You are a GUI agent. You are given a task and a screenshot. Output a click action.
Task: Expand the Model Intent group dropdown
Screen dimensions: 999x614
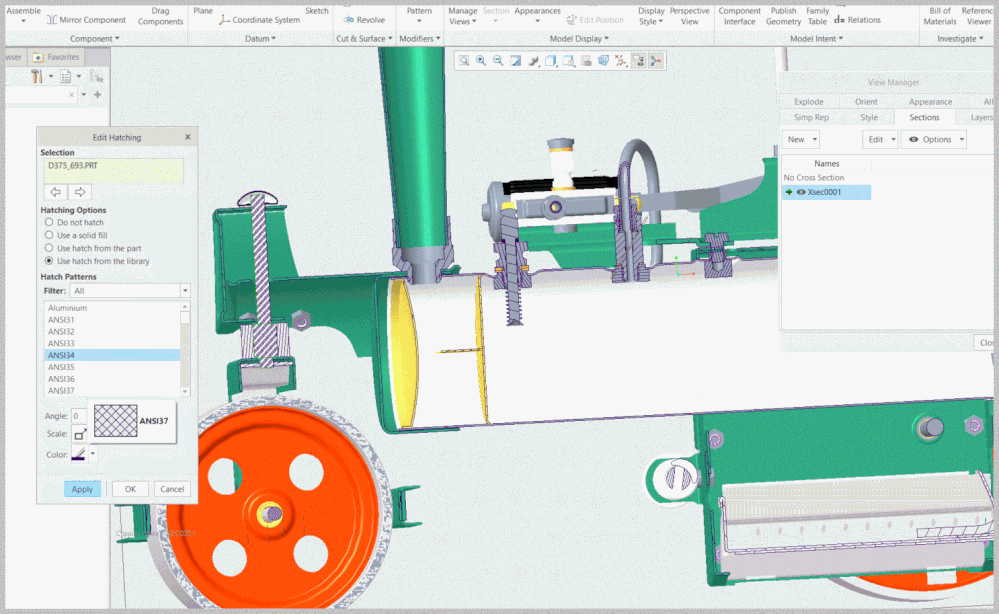pos(817,39)
